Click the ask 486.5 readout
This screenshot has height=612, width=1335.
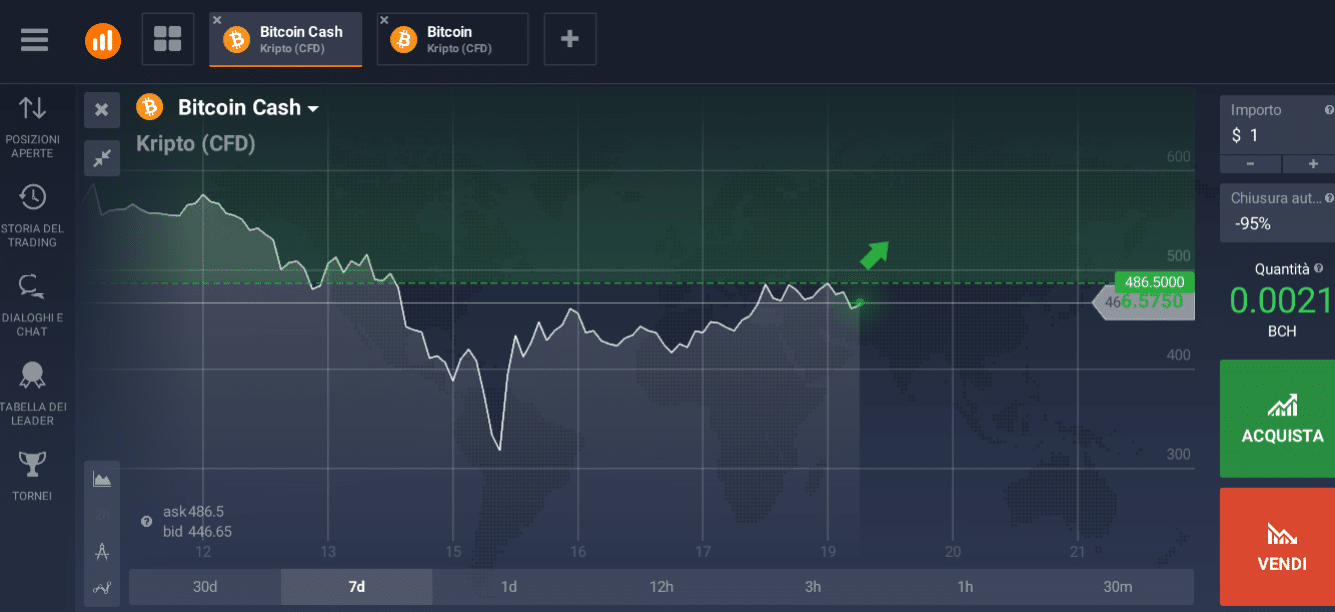pyautogui.click(x=193, y=511)
